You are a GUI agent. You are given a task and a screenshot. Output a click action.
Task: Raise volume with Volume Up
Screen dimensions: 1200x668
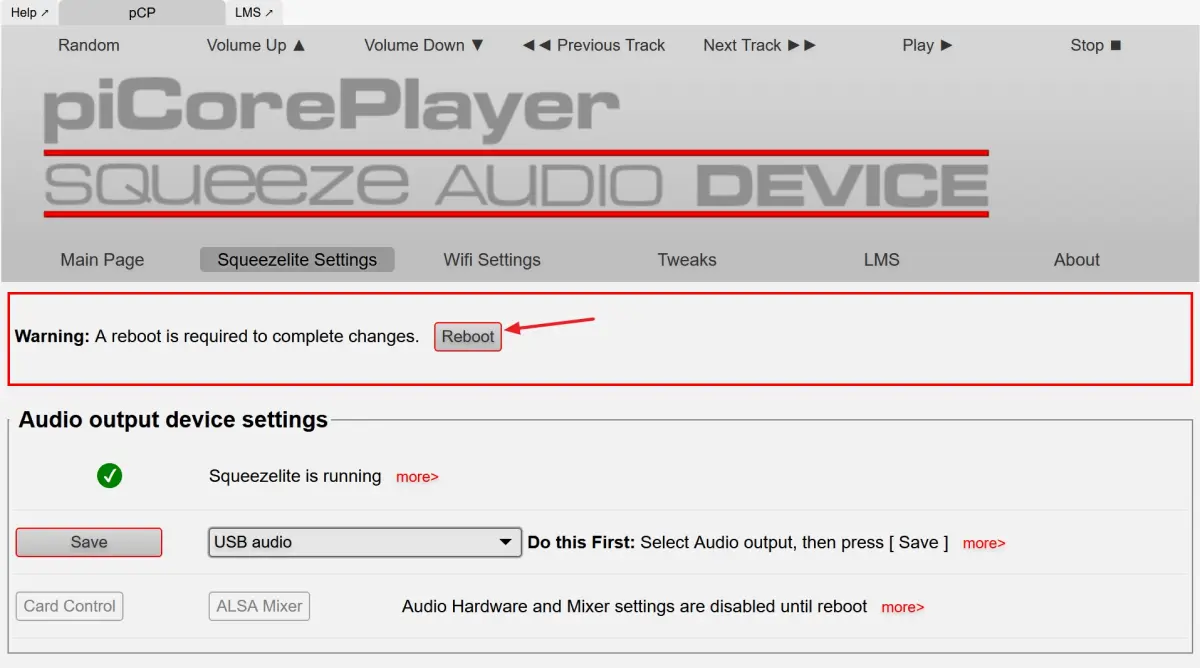pyautogui.click(x=256, y=45)
